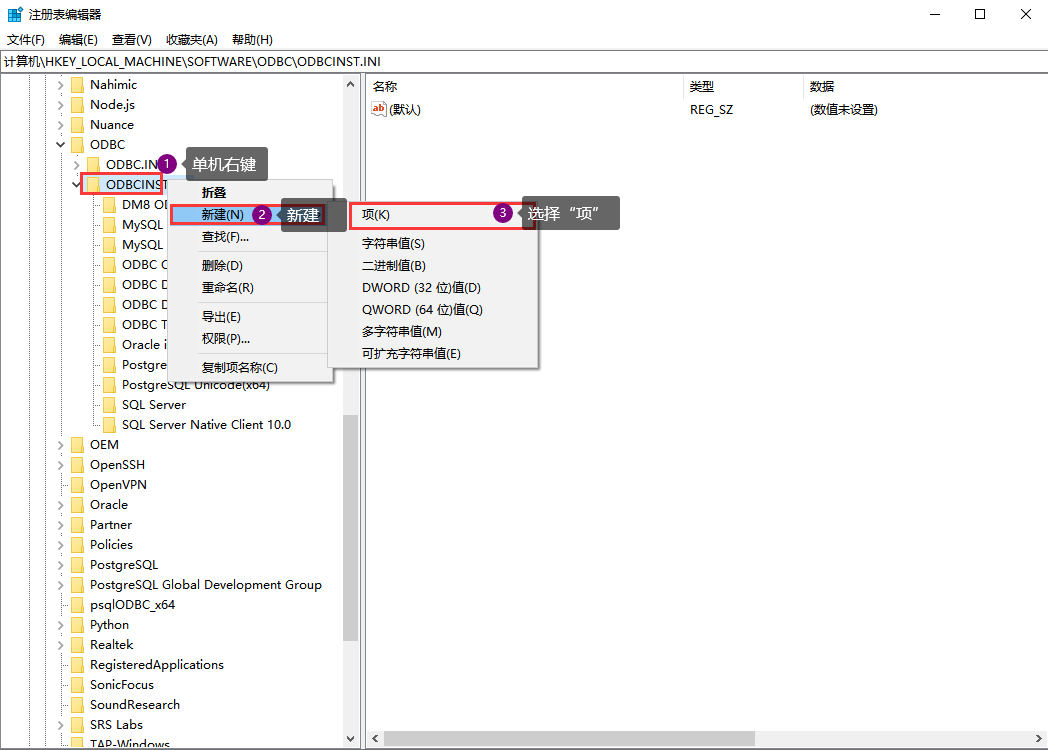
Task: Click 查找(F)... in the context menu
Action: click(250, 237)
